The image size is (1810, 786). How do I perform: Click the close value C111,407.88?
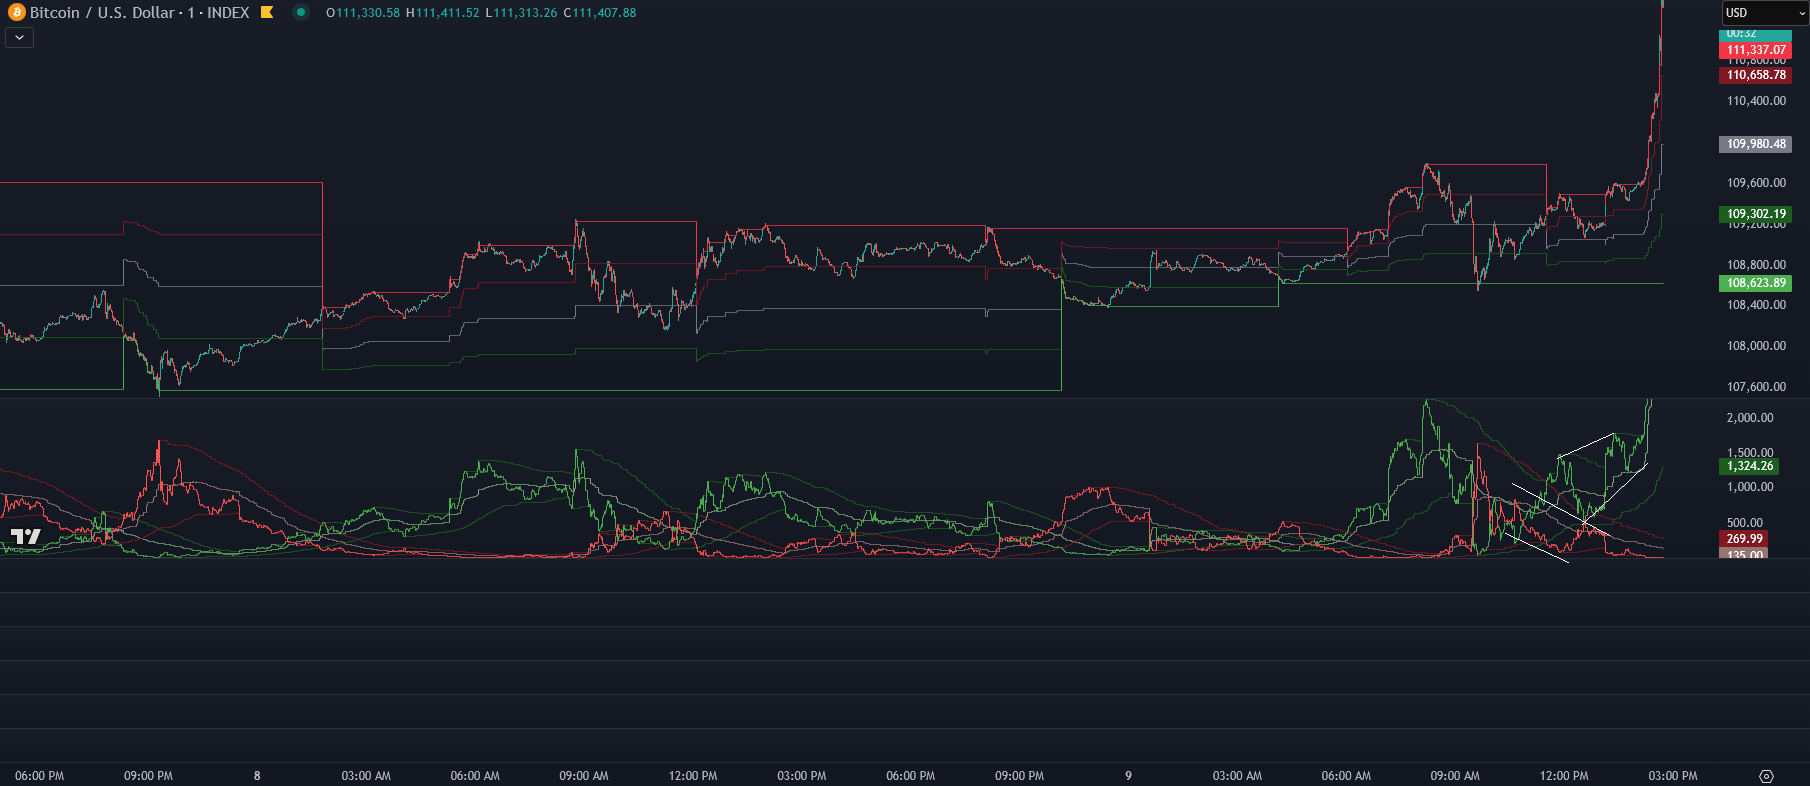coord(600,13)
